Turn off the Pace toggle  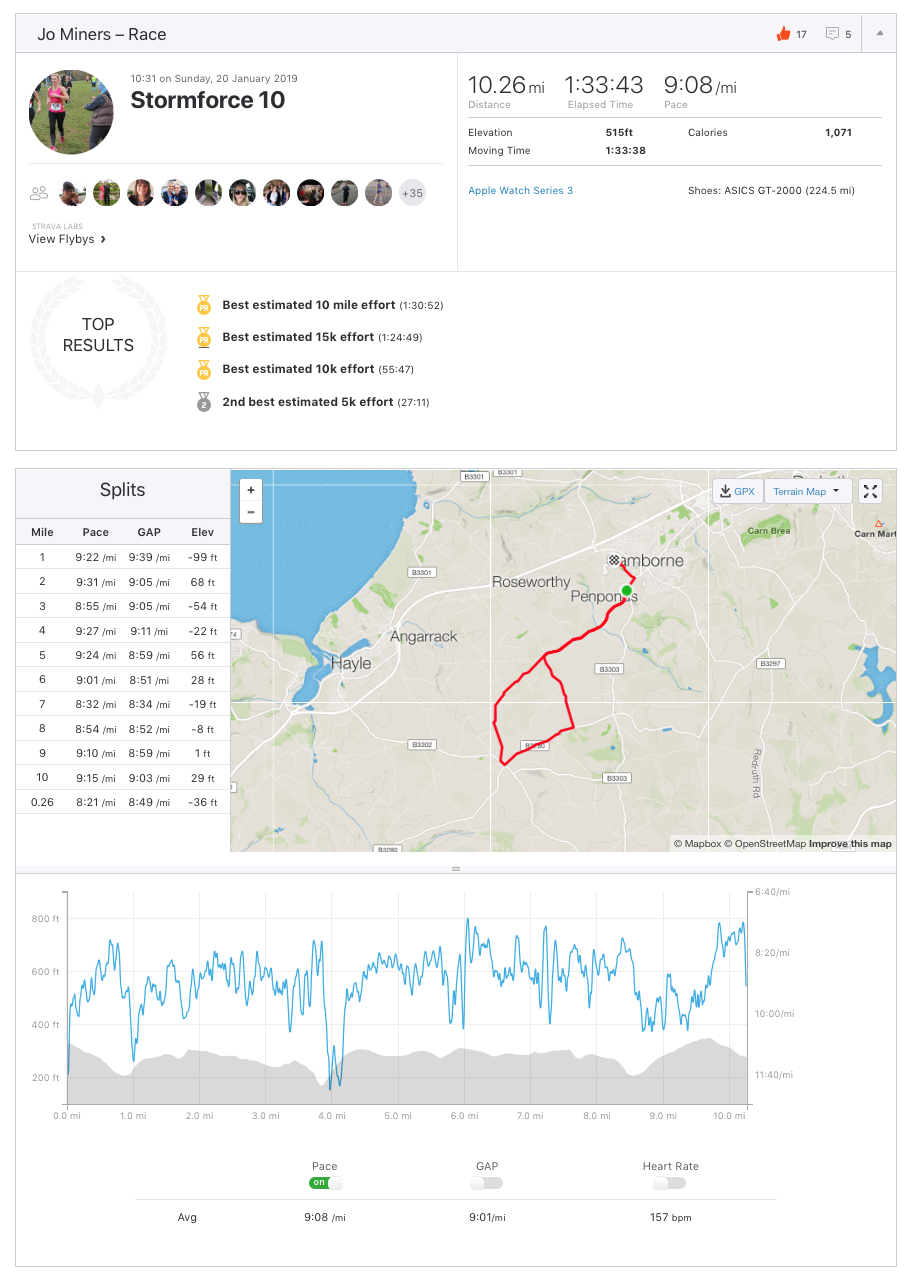[x=325, y=1183]
